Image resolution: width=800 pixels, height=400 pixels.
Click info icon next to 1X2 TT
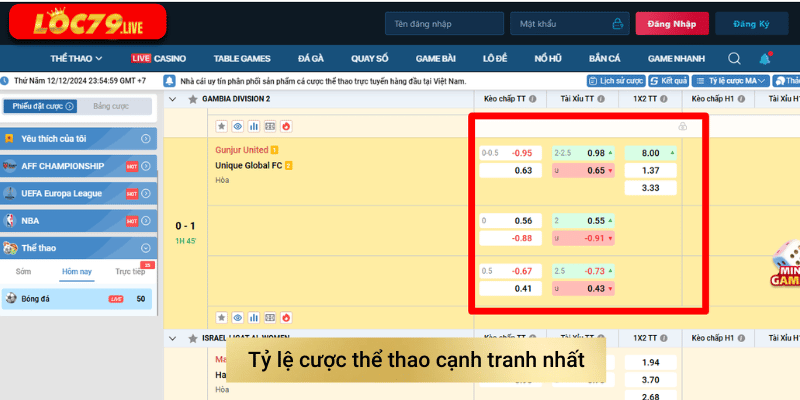(663, 99)
